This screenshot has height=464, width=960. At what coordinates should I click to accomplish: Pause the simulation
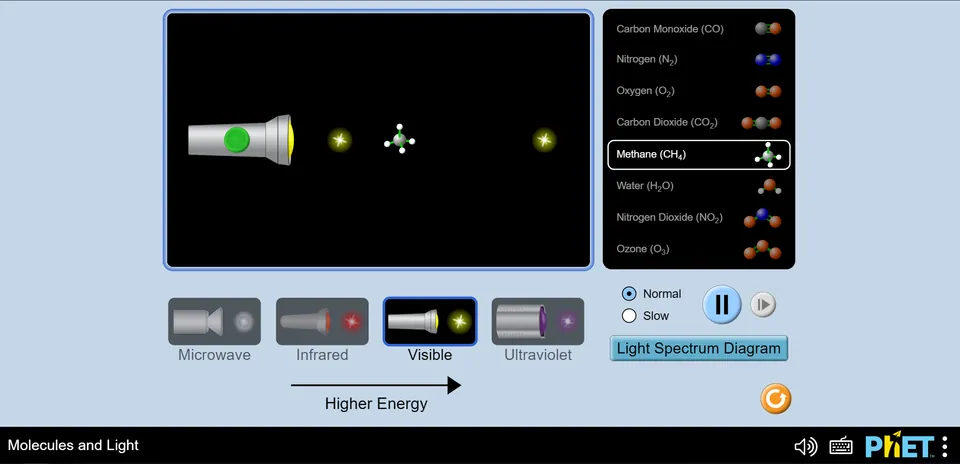click(722, 304)
